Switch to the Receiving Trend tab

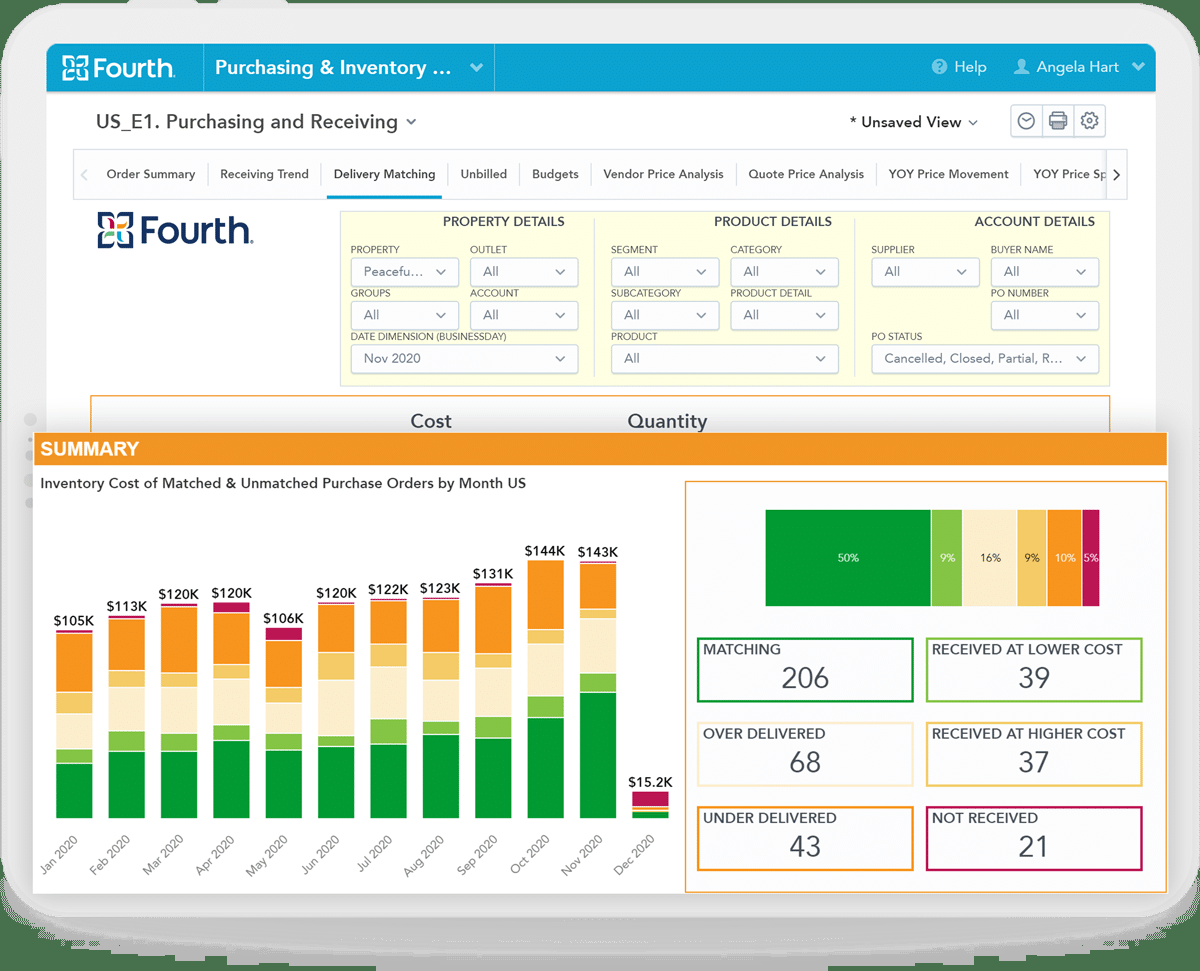point(264,174)
